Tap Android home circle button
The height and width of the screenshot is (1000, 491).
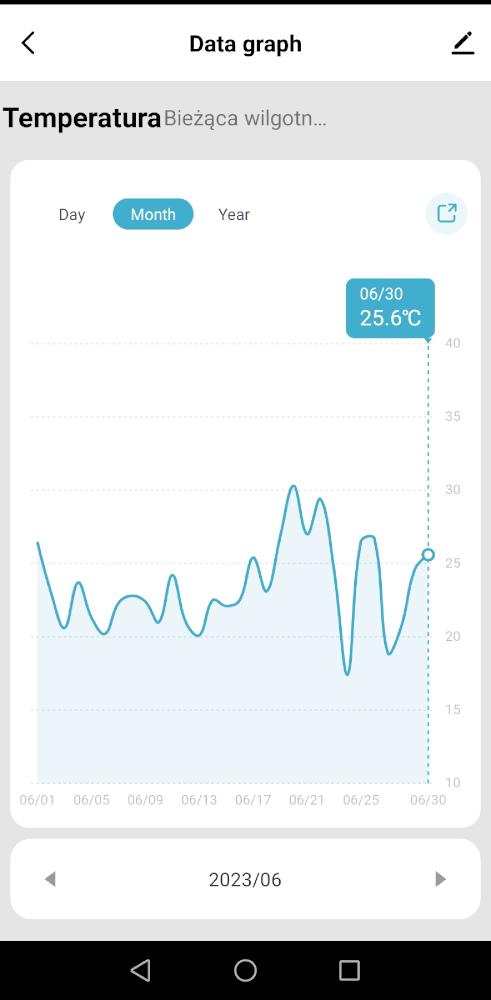click(x=246, y=970)
